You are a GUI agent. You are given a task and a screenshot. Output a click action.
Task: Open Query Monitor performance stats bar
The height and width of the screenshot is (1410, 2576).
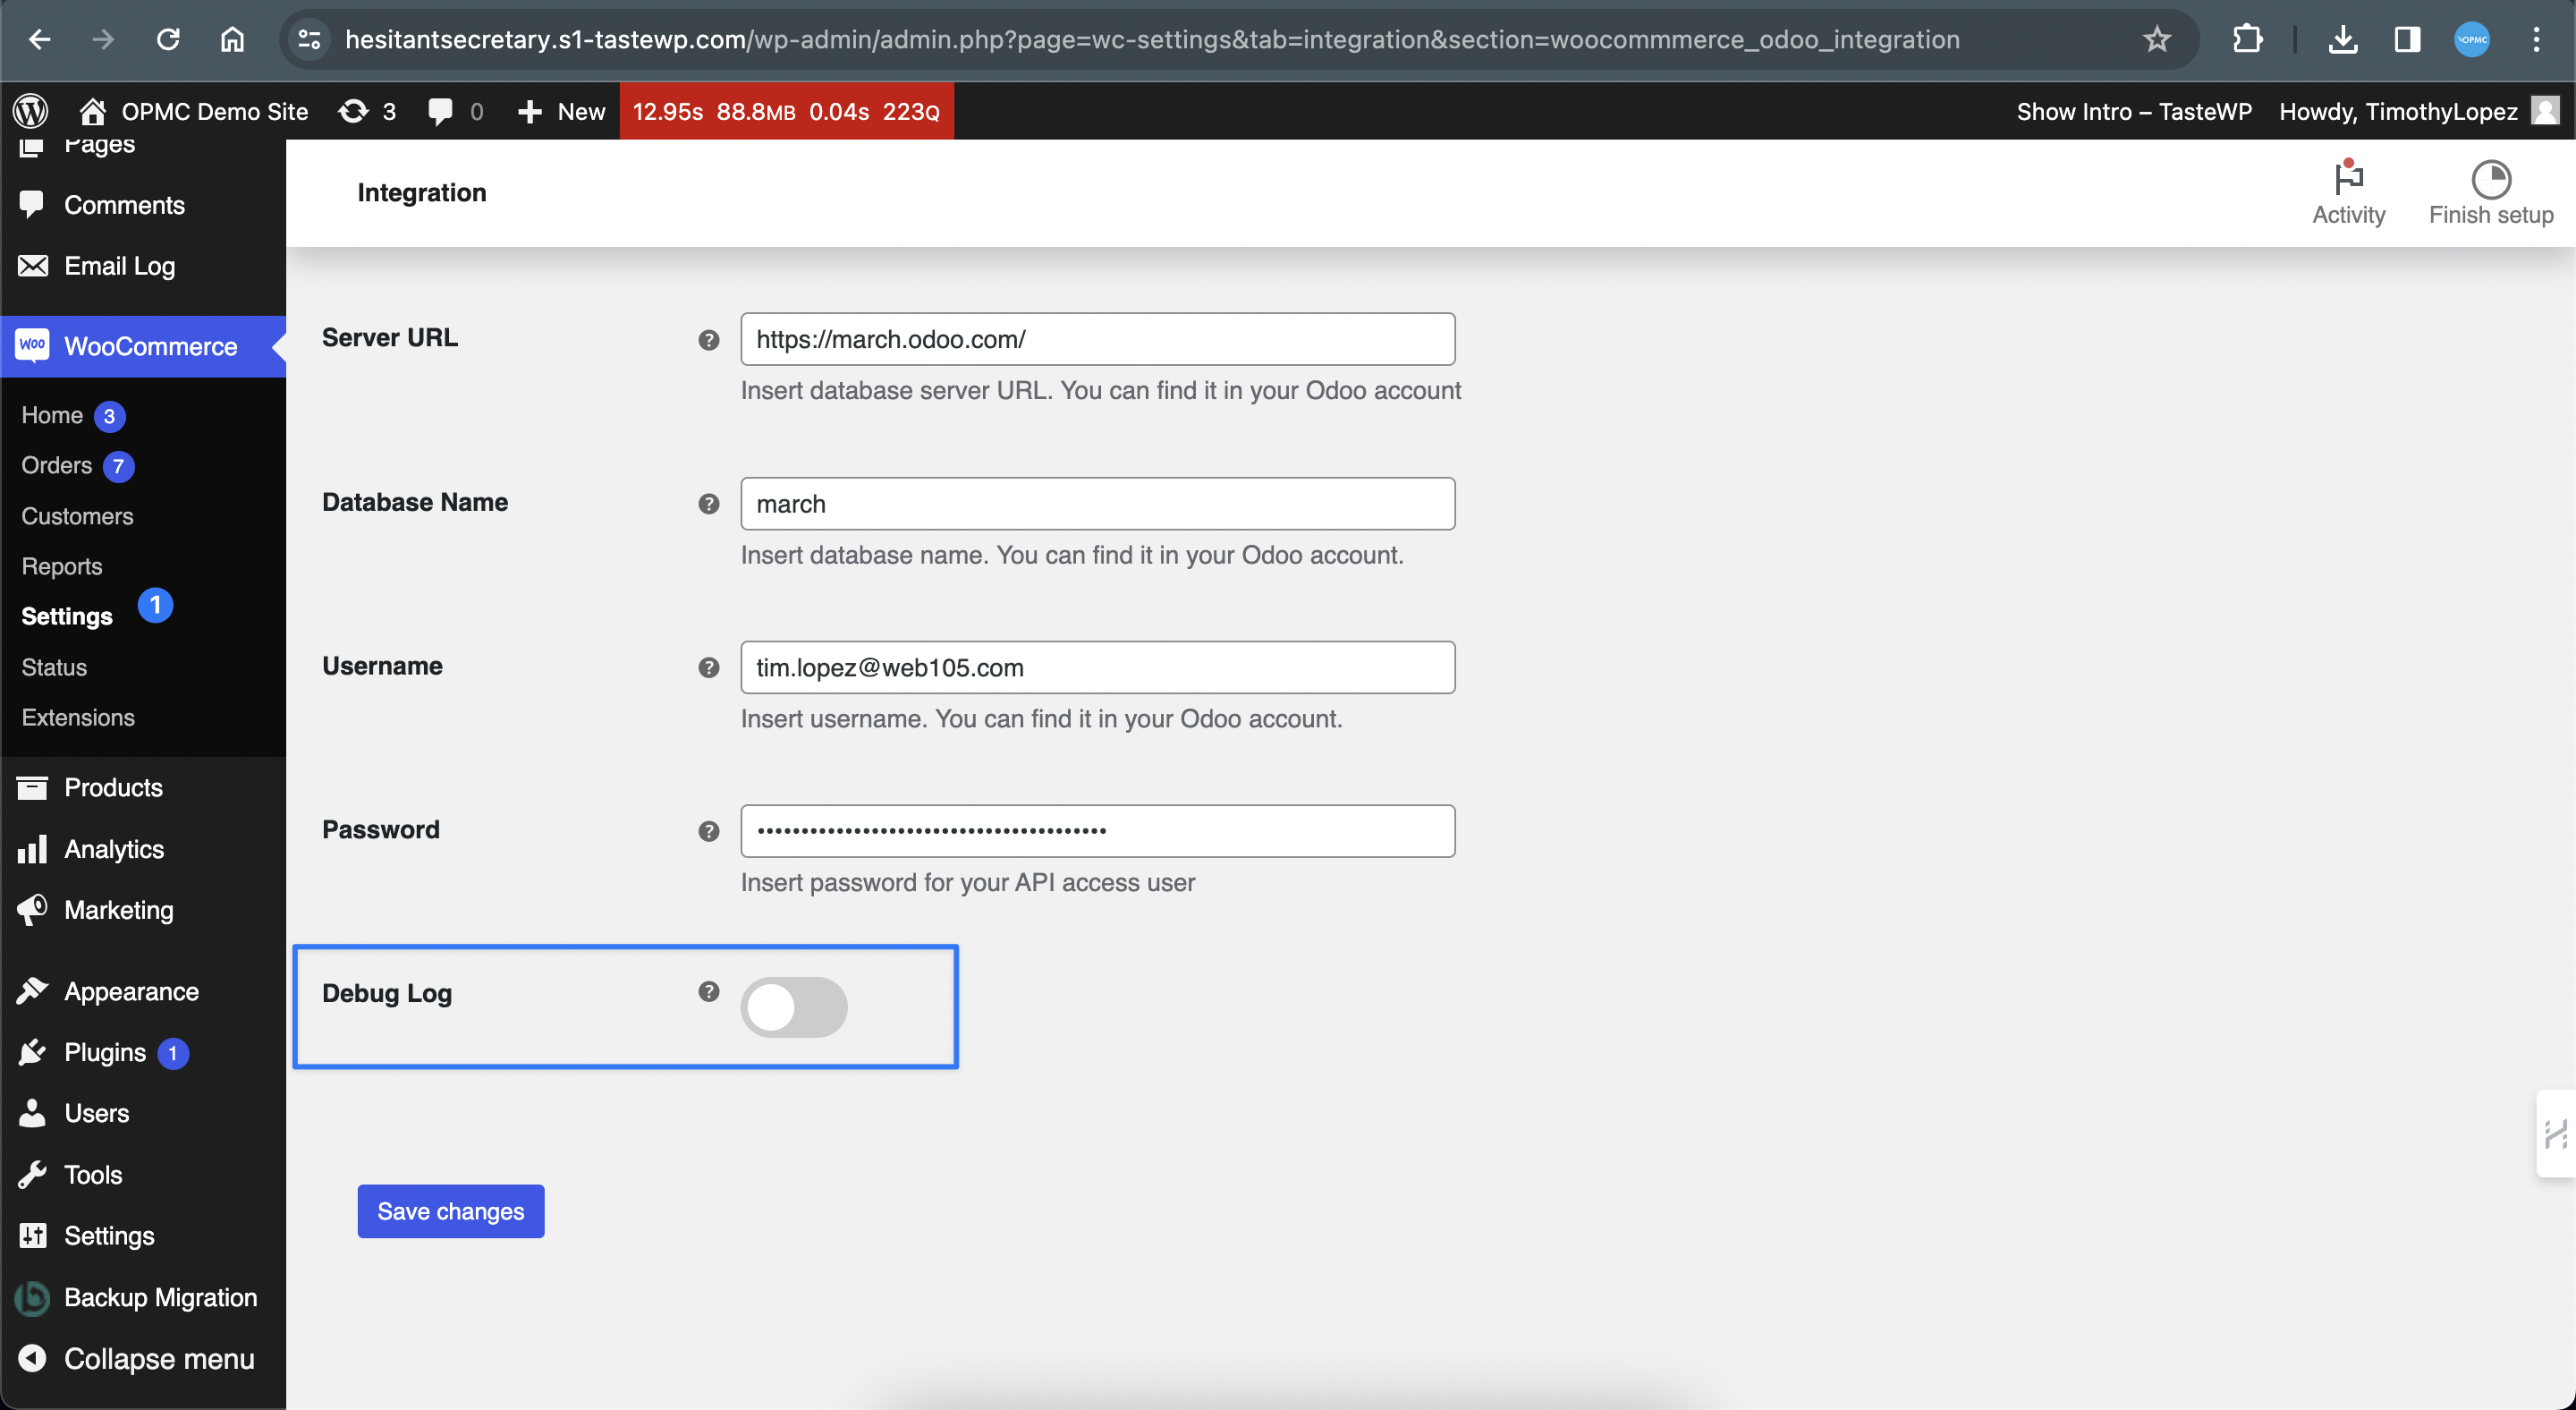(786, 111)
